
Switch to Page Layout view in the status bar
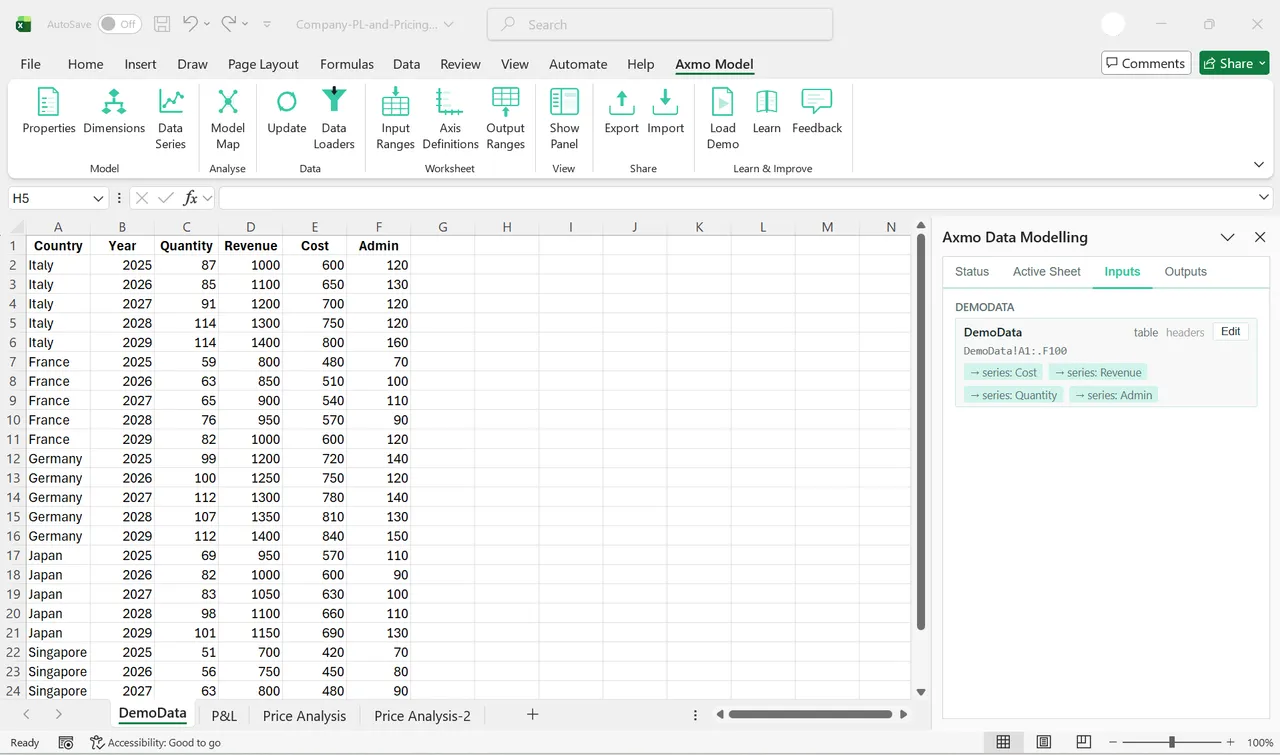tap(1043, 742)
